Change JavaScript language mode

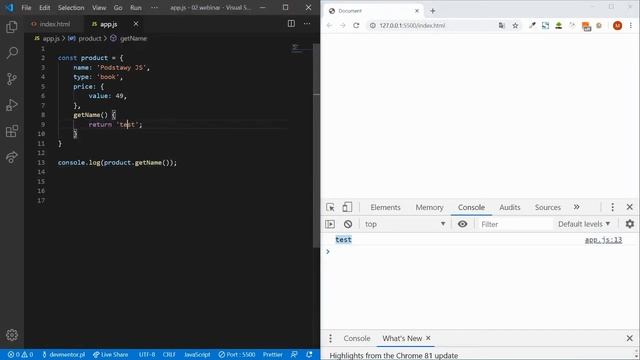197,354
